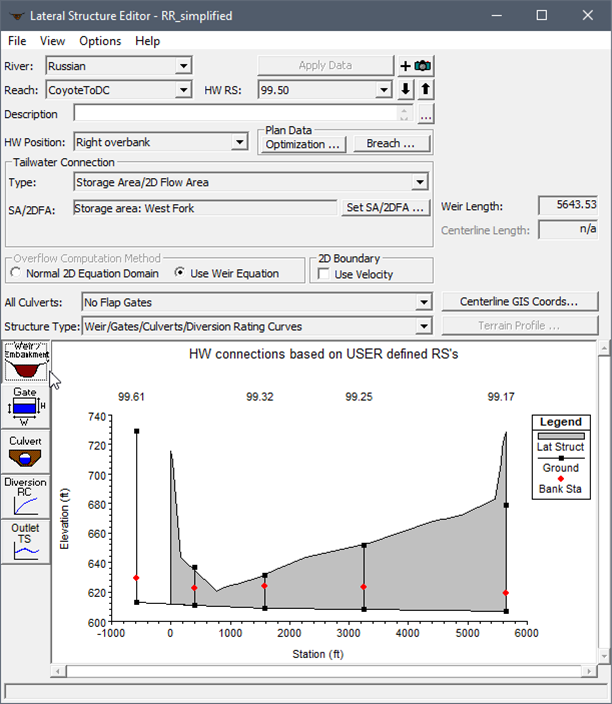The width and height of the screenshot is (612, 704).
Task: Click the 99.61 cross section label
Action: click(x=131, y=397)
